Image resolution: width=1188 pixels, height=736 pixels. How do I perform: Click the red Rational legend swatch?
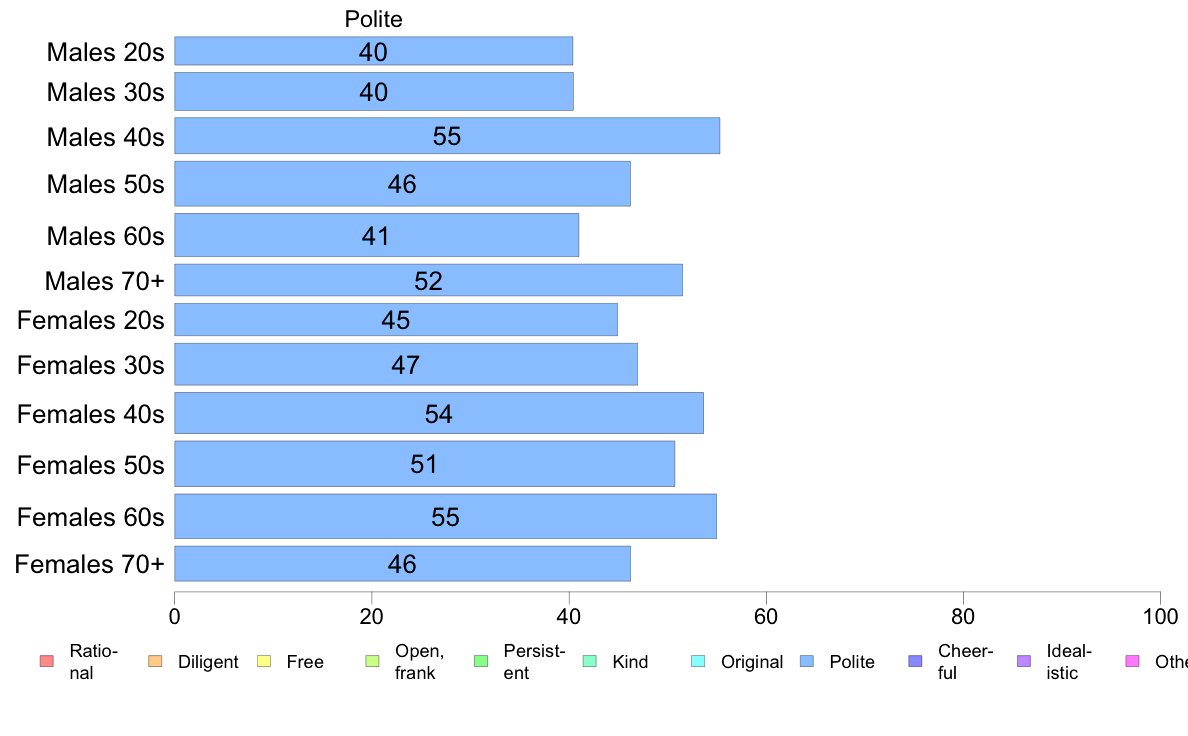47,661
